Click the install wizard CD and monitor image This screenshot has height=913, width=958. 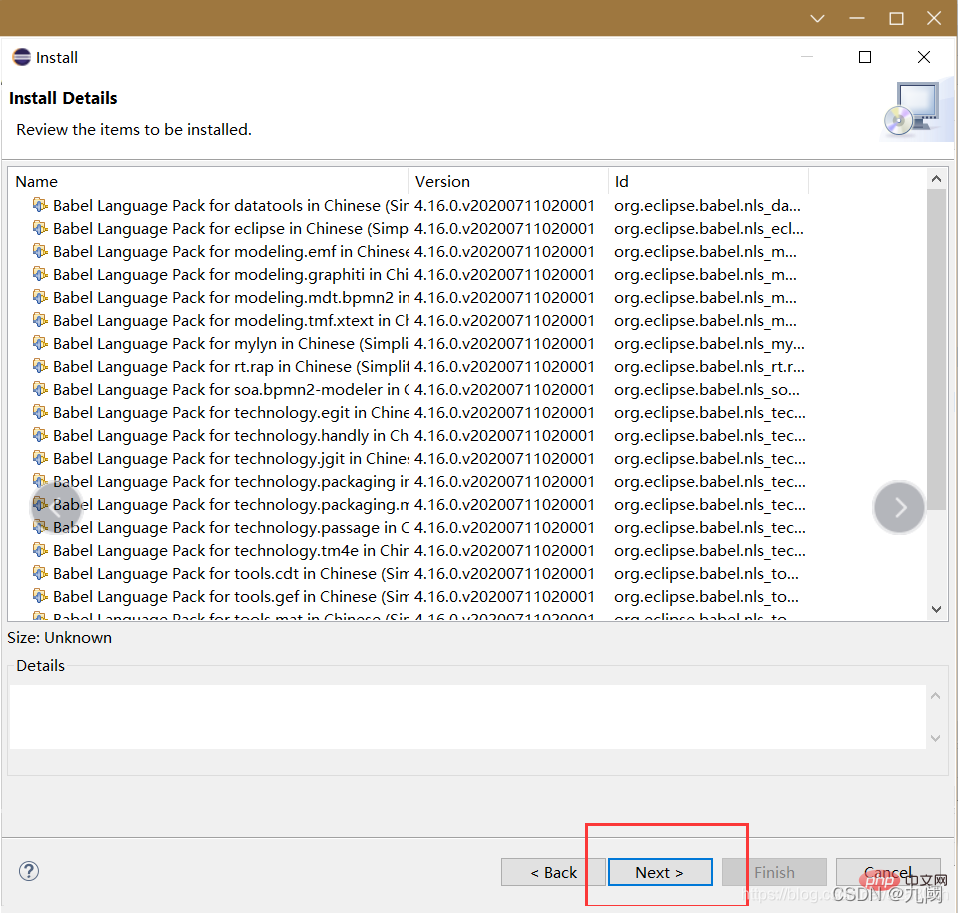click(x=915, y=110)
